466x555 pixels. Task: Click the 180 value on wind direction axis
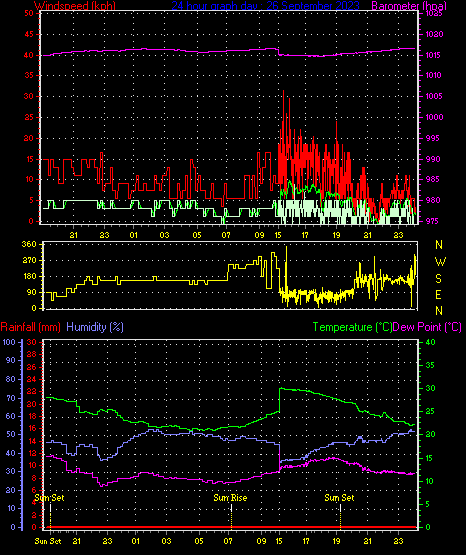(29, 276)
